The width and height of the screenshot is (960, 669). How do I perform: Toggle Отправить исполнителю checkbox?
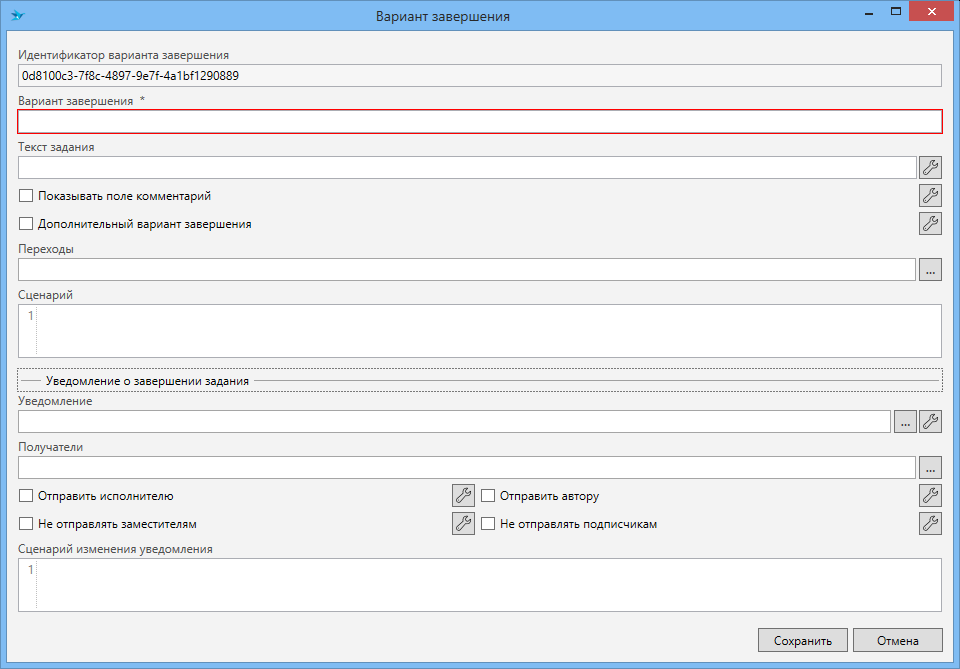(x=27, y=496)
